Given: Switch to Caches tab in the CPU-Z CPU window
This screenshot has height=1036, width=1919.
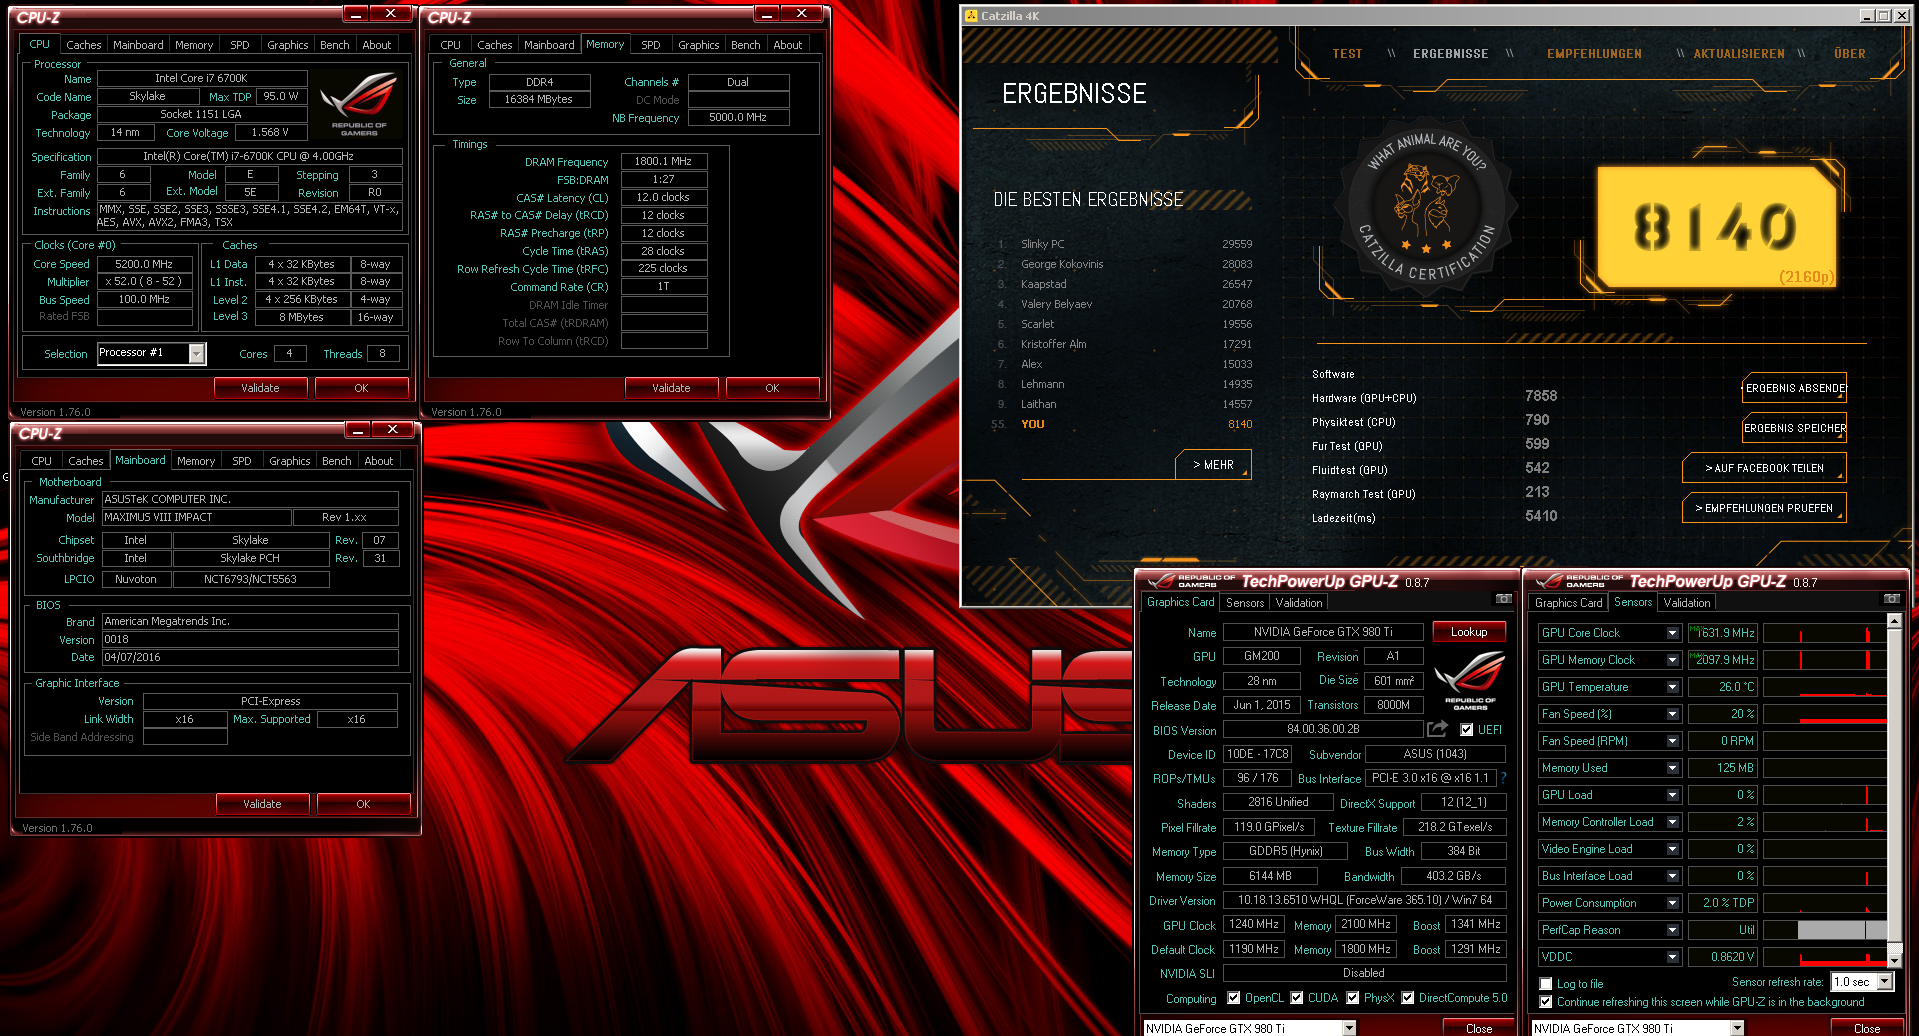Looking at the screenshot, I should click(x=84, y=45).
